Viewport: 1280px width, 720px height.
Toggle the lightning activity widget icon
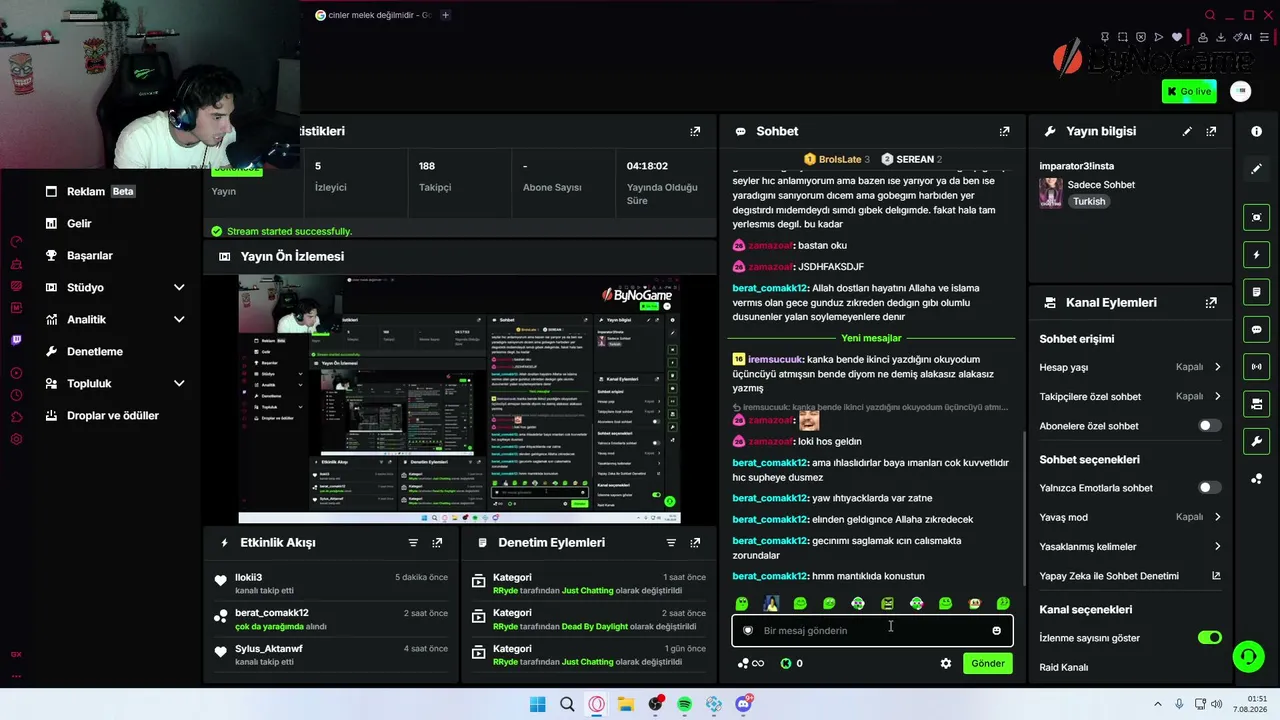point(1257,255)
